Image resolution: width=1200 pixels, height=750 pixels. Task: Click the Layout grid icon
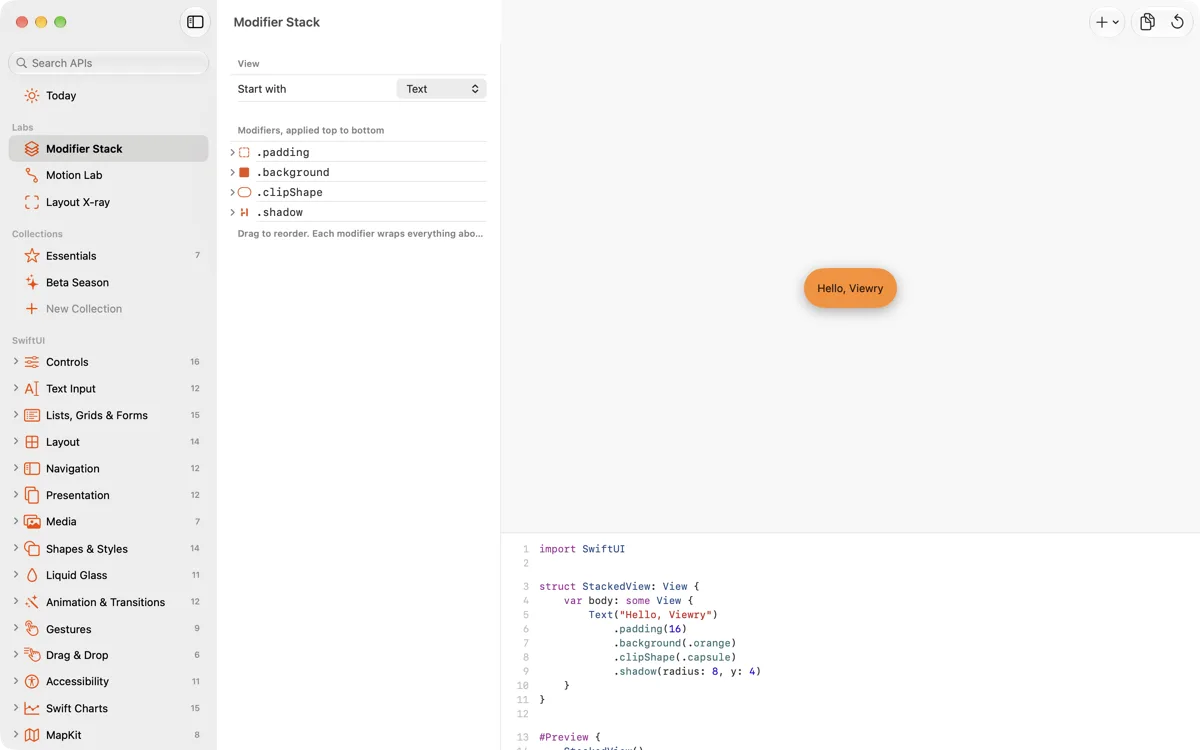click(32, 442)
